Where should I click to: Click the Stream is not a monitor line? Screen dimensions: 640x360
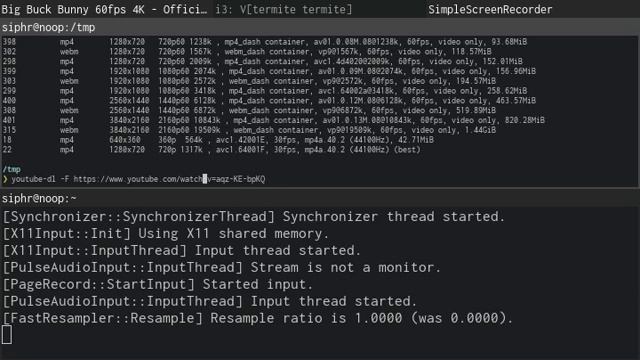point(222,268)
